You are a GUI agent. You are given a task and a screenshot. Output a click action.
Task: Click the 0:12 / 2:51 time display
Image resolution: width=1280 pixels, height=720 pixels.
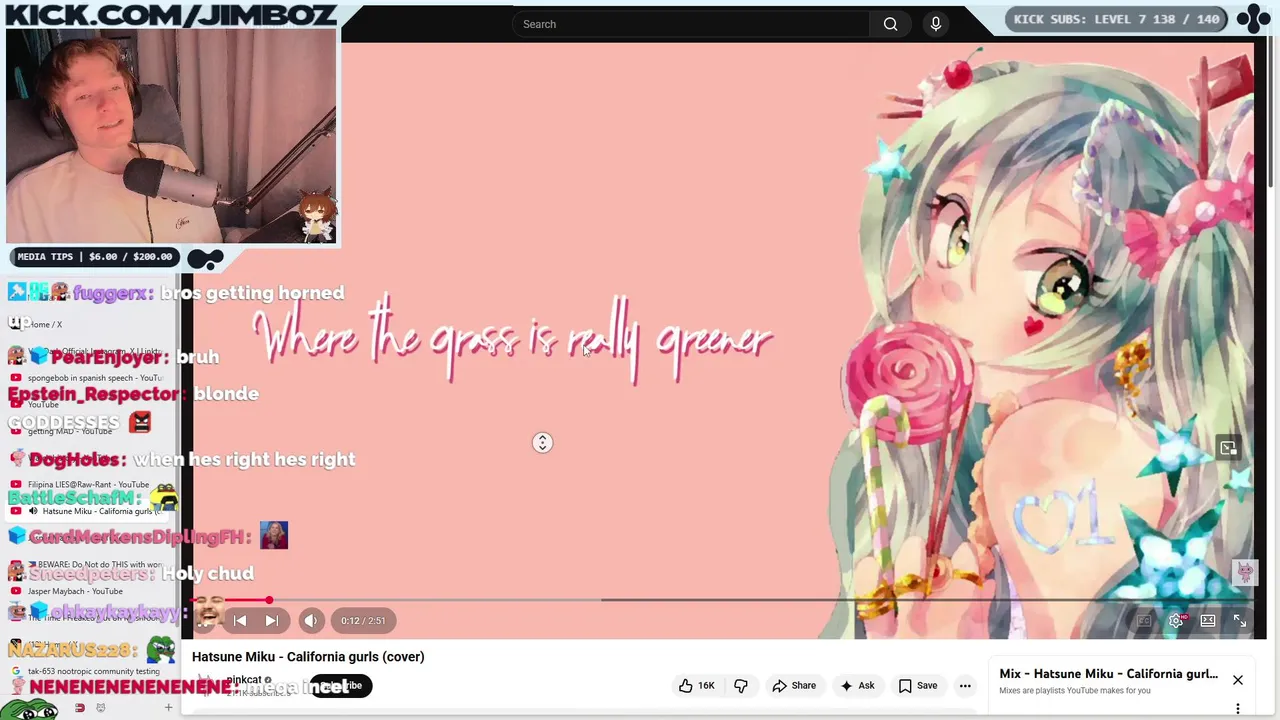pyautogui.click(x=363, y=621)
